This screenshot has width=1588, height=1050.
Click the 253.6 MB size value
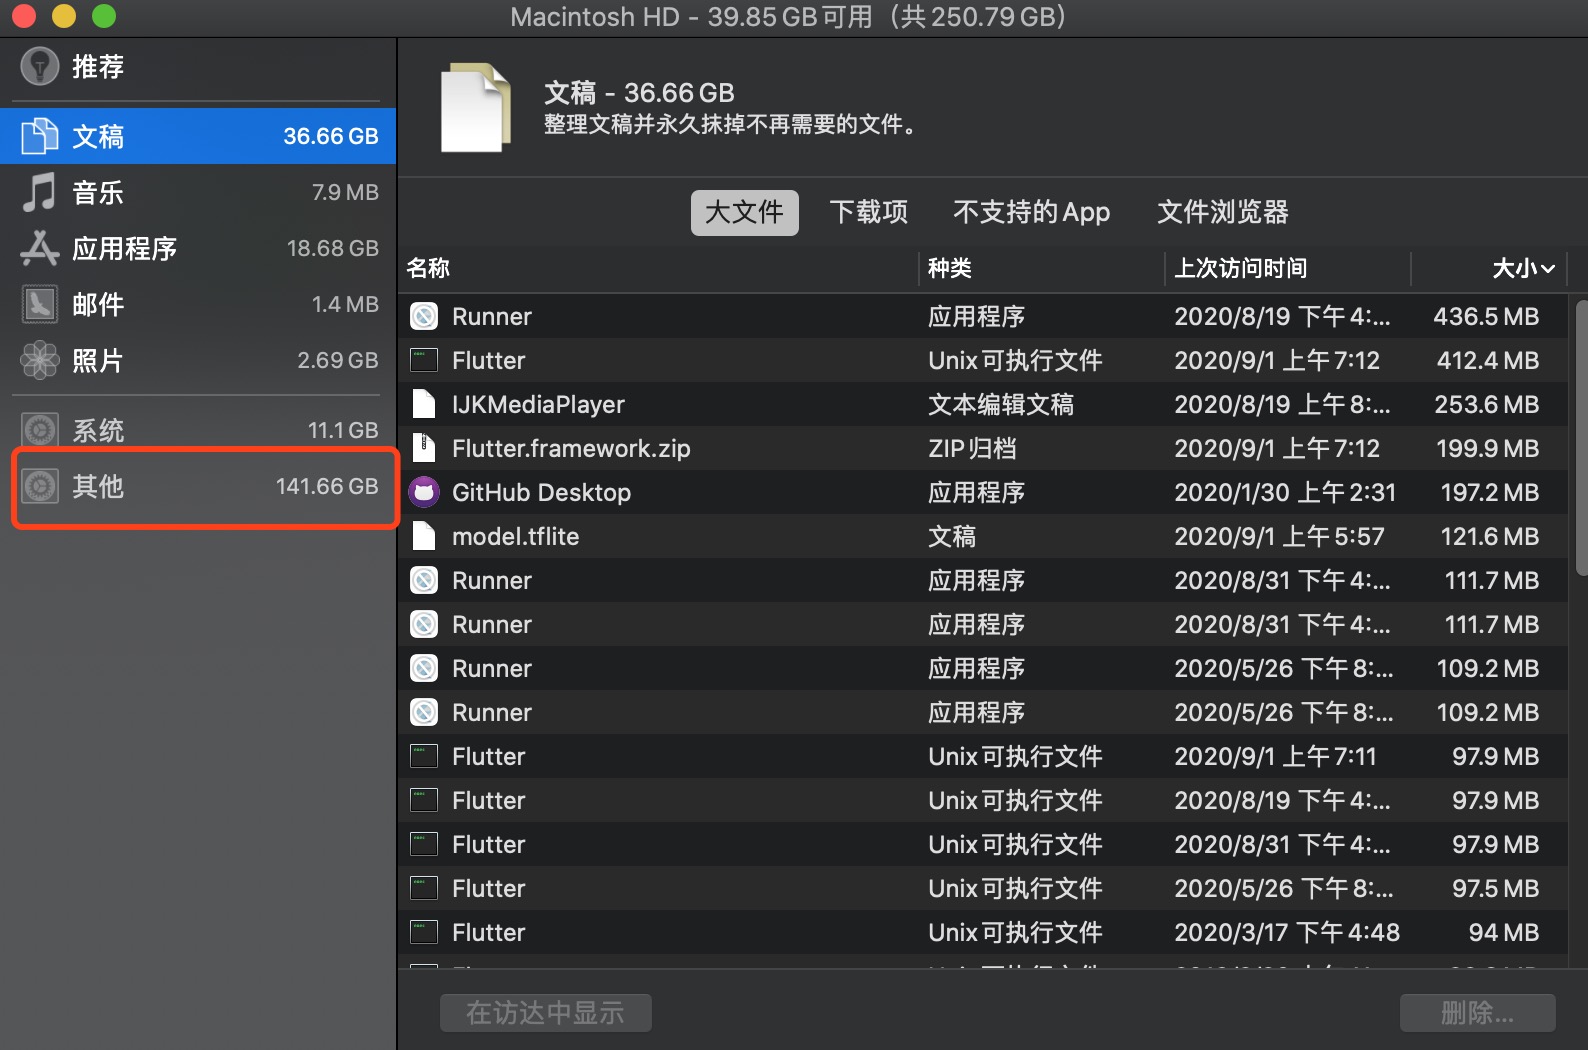click(x=1486, y=404)
